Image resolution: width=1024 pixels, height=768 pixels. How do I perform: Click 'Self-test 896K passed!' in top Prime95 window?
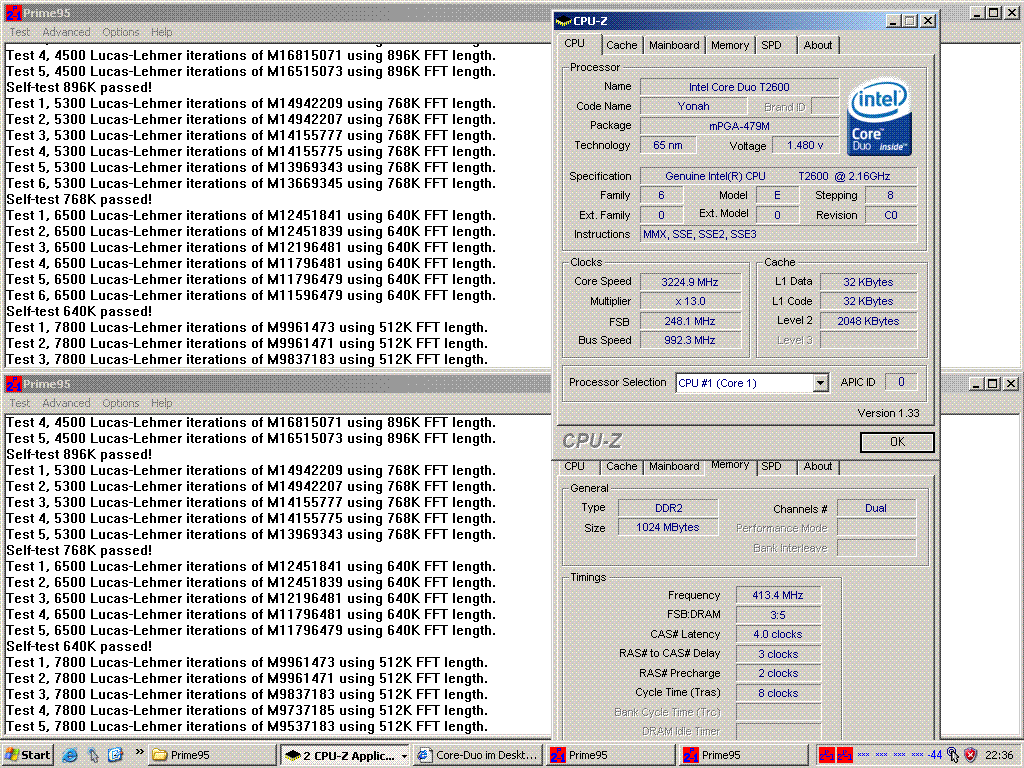point(78,88)
